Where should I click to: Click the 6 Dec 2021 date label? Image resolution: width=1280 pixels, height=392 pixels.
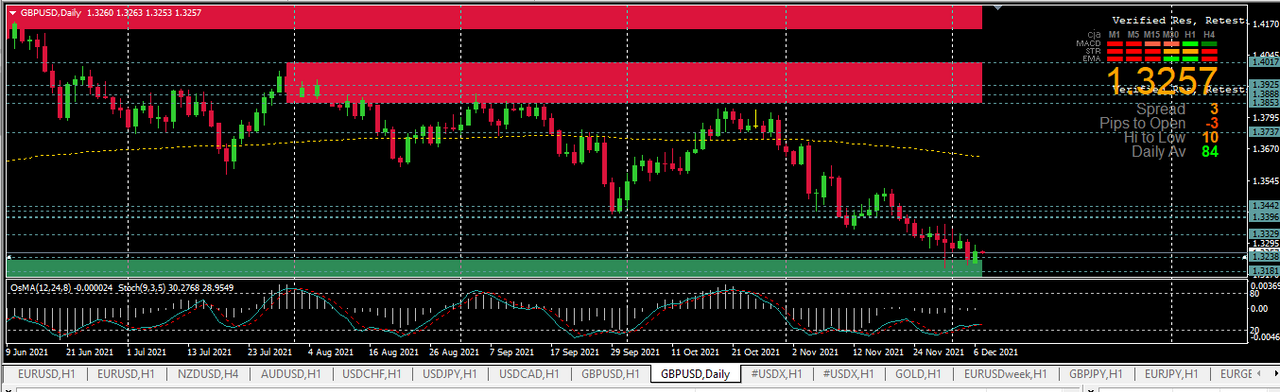(x=995, y=352)
